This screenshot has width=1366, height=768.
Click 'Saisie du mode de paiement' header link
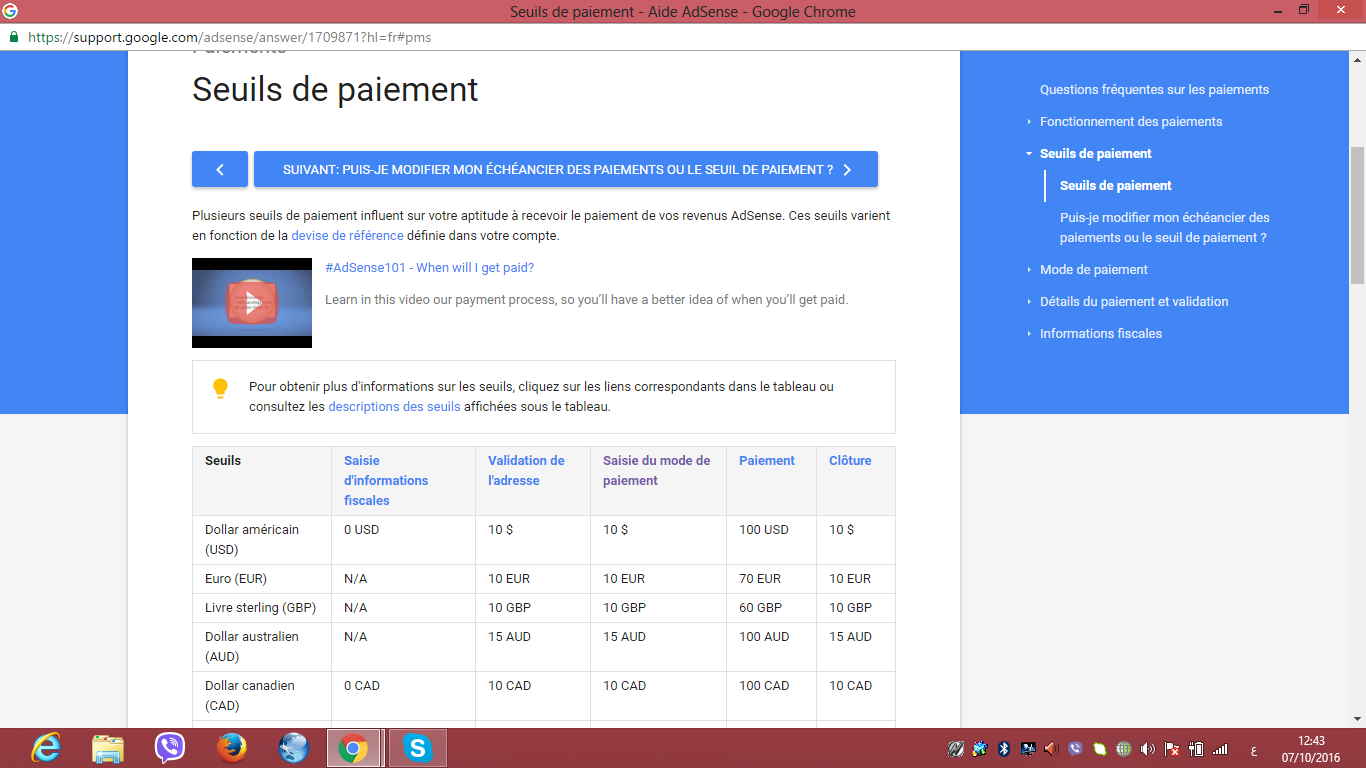coord(656,470)
